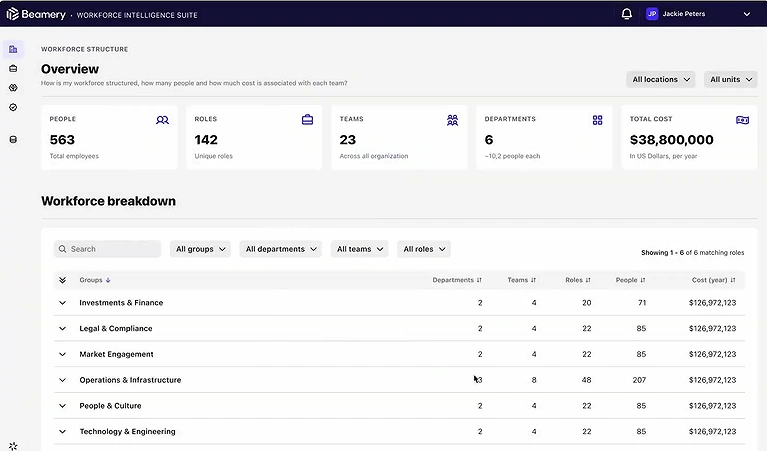Click the Beamery logo
Viewport: 767px width, 451px height.
[36, 15]
